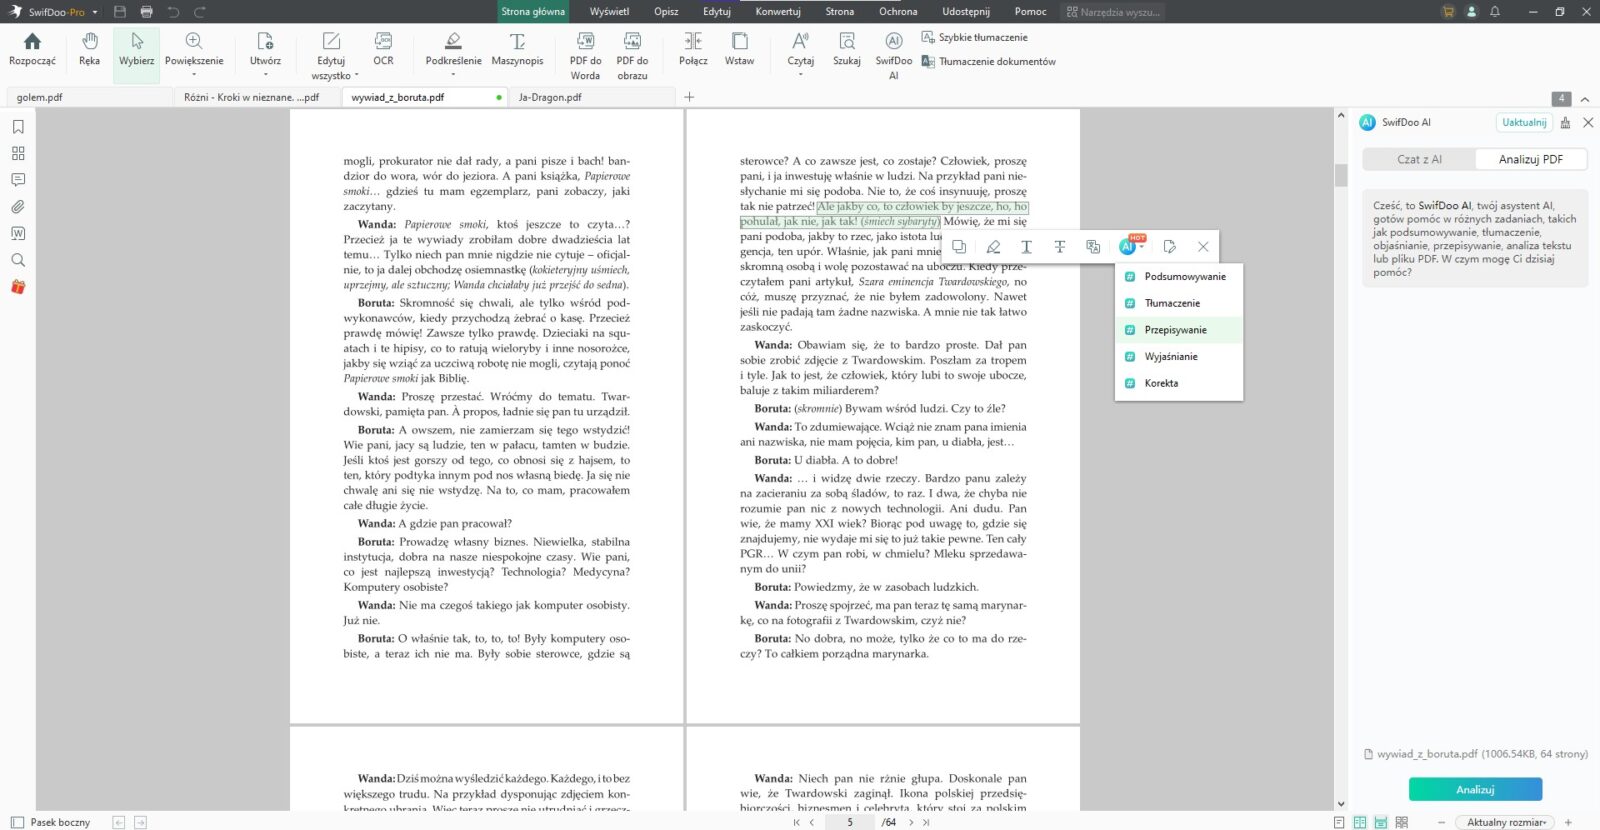This screenshot has height=830, width=1600.
Task: Open the search panel in the left sidebar
Action: pyautogui.click(x=18, y=260)
